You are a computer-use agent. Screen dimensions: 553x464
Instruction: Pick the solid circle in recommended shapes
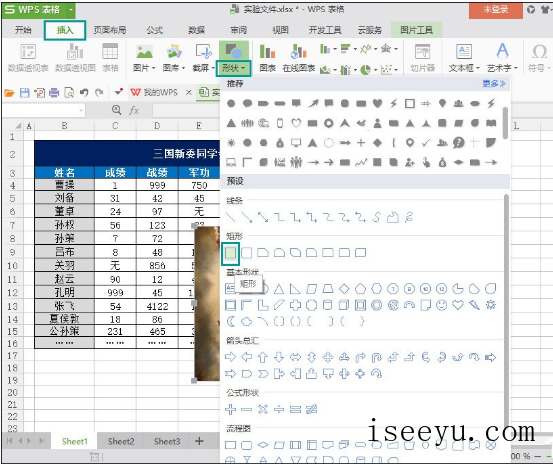[x=231, y=103]
